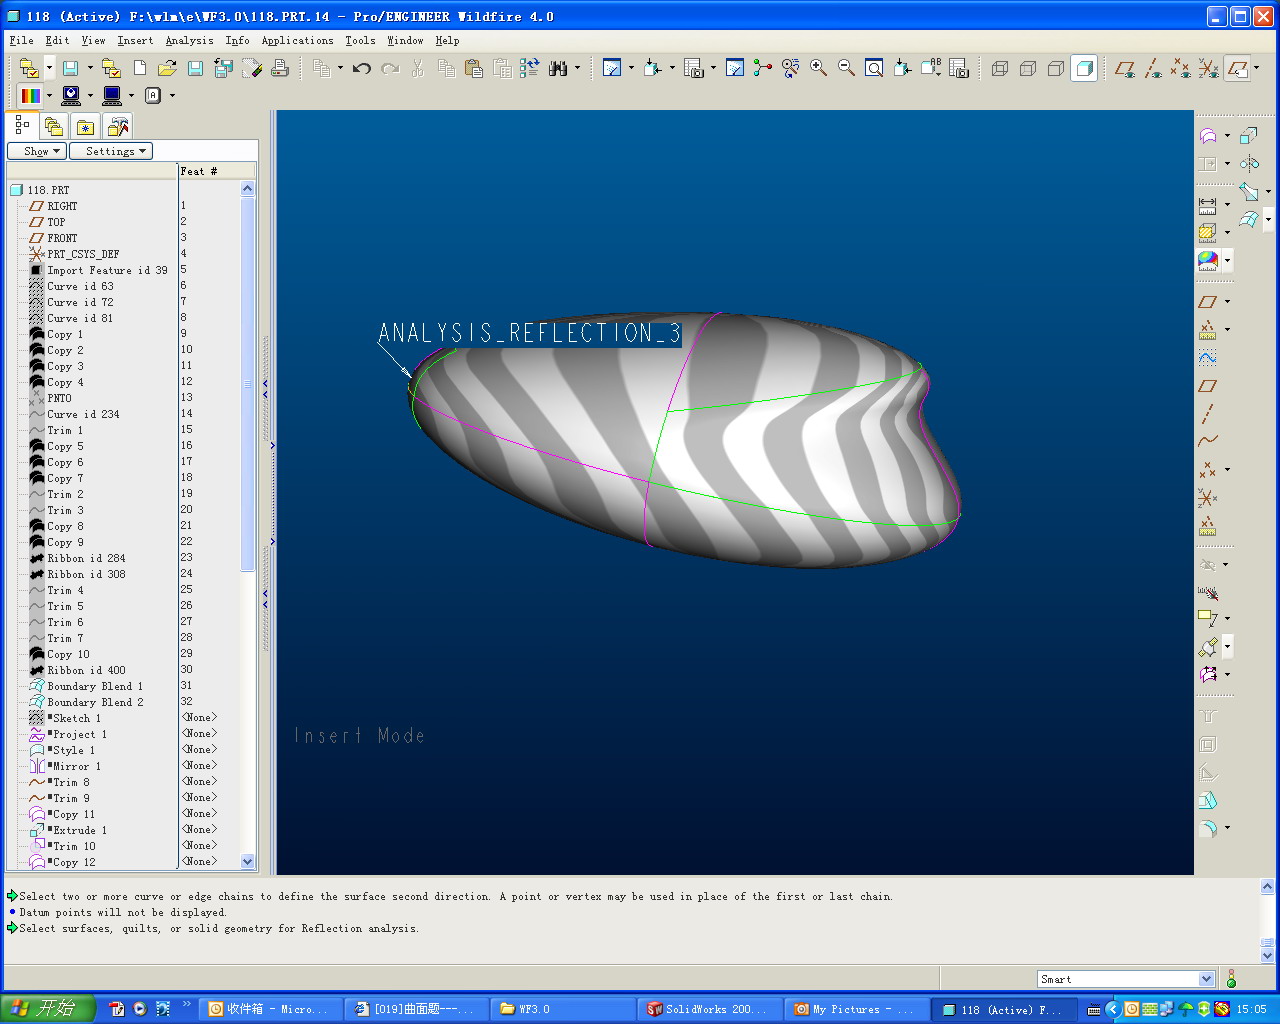Viewport: 1280px width, 1024px height.
Task: Create a new file with blank page icon
Action: (x=140, y=68)
